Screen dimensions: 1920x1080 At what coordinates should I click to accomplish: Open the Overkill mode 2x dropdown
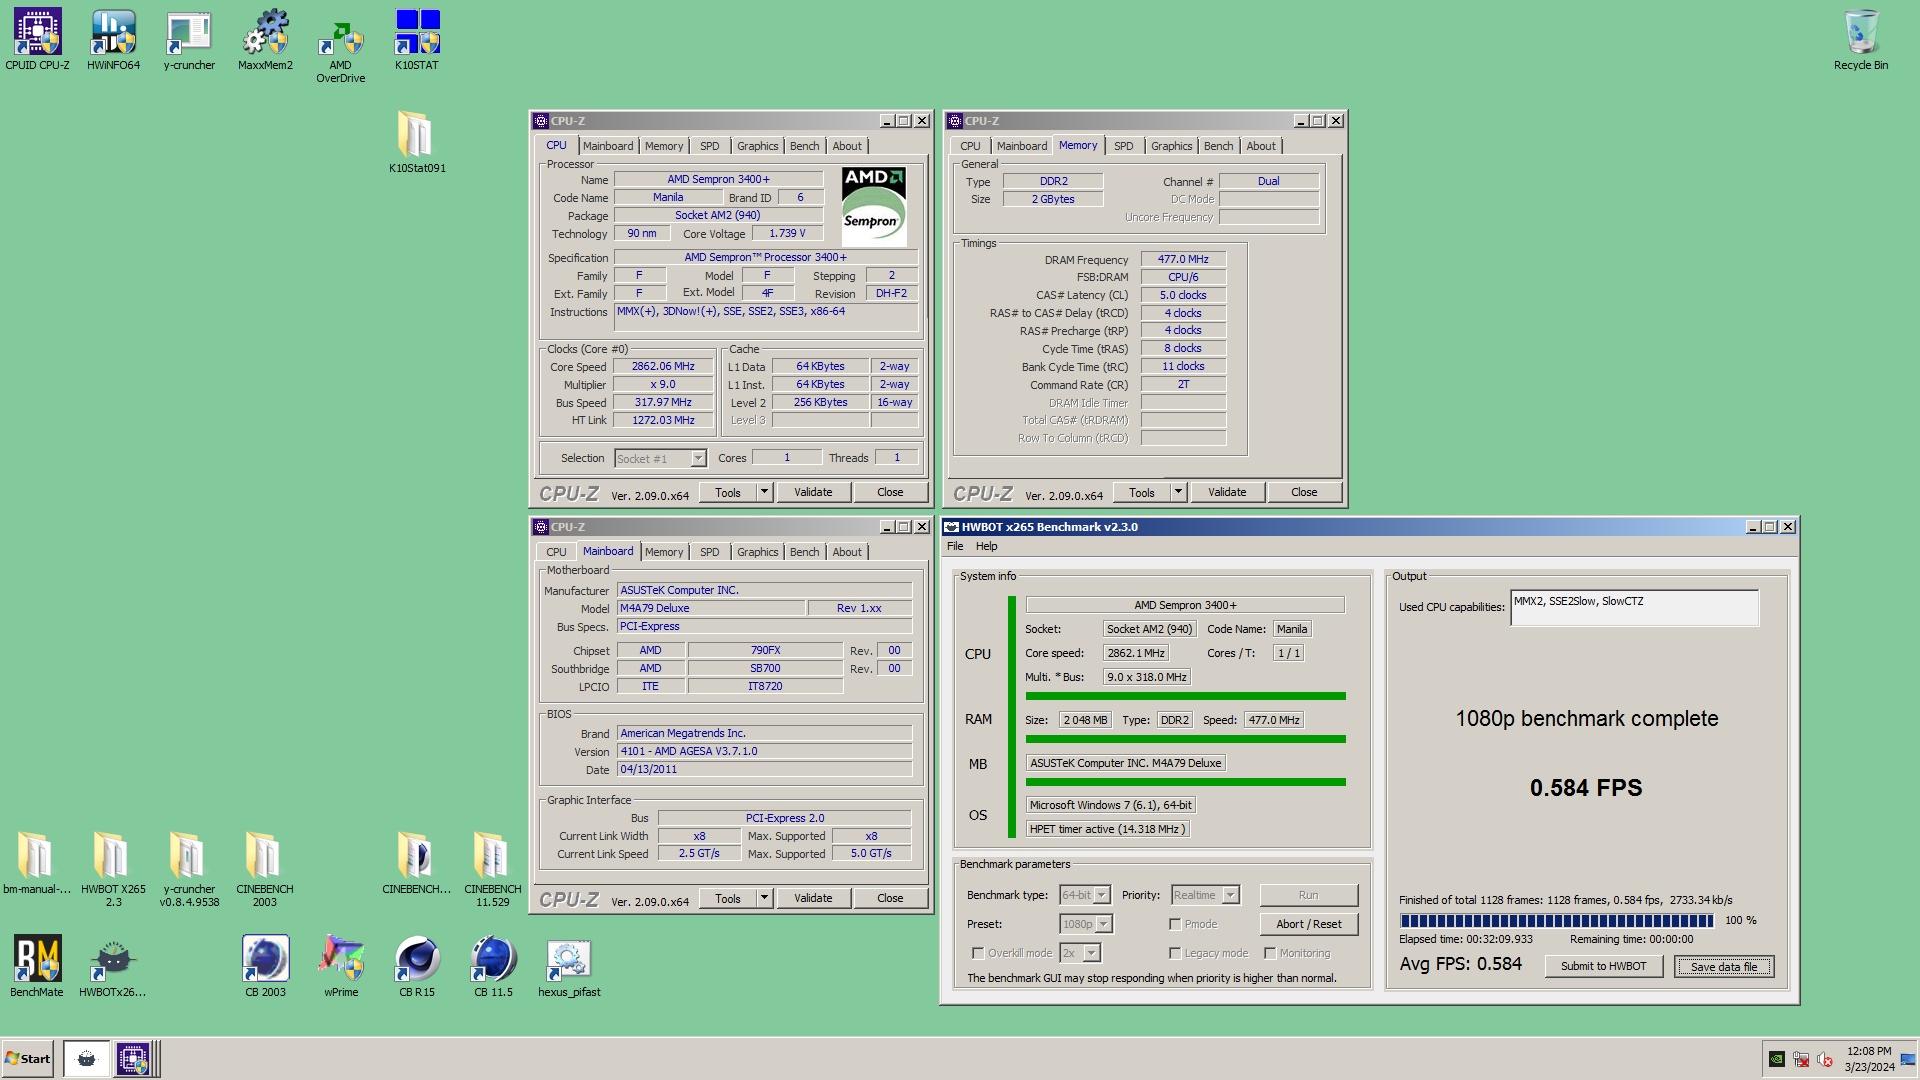pyautogui.click(x=1080, y=953)
